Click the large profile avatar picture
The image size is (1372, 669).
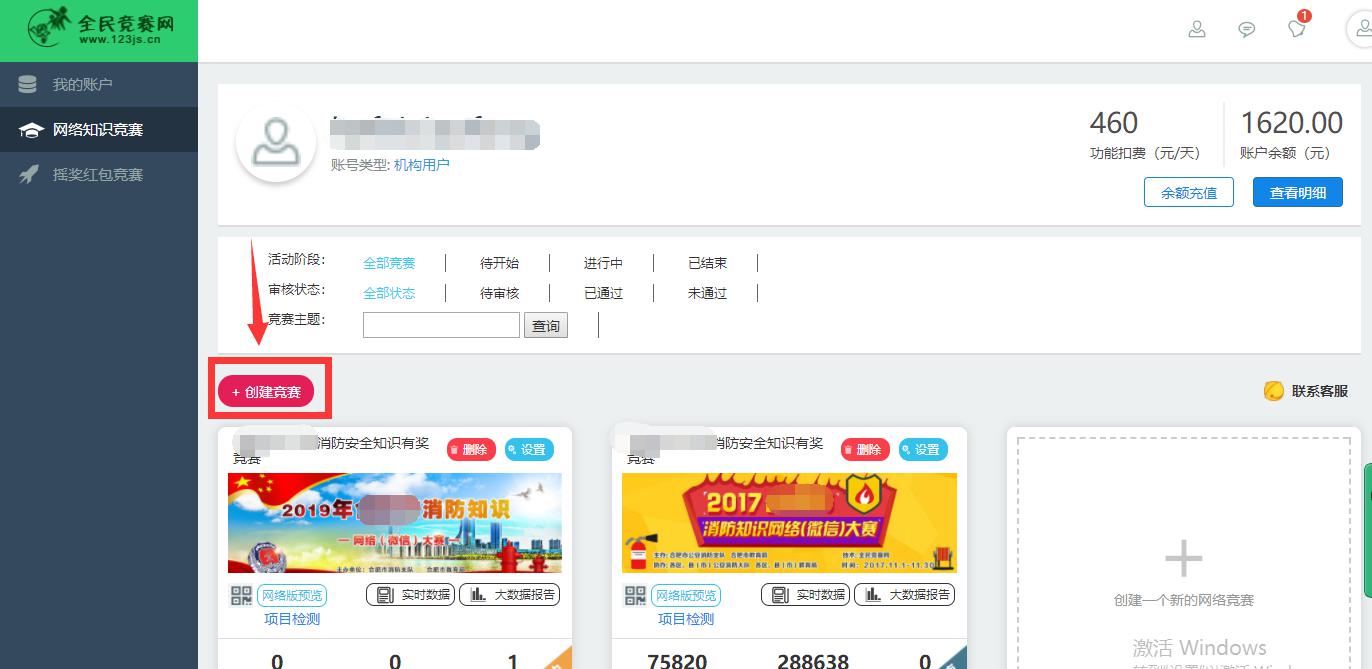[x=275, y=143]
